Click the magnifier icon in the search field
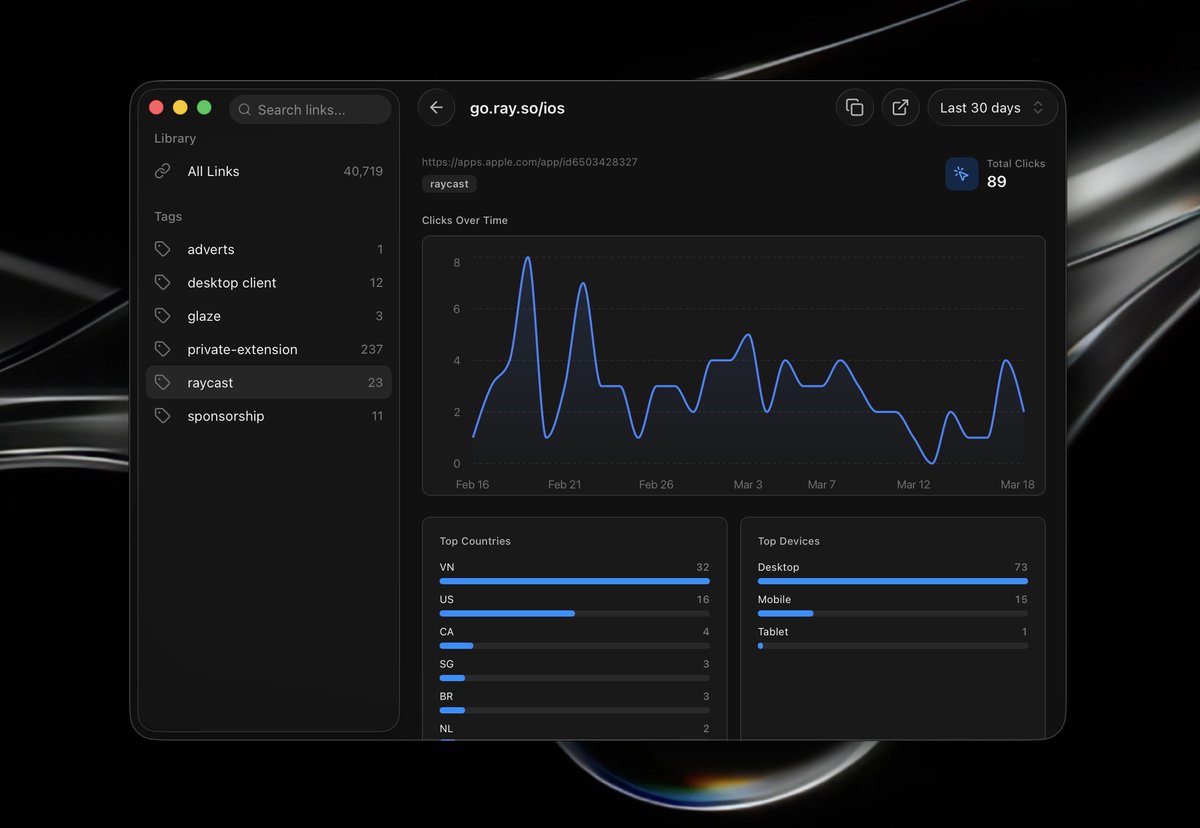Image resolution: width=1200 pixels, height=828 pixels. [245, 110]
